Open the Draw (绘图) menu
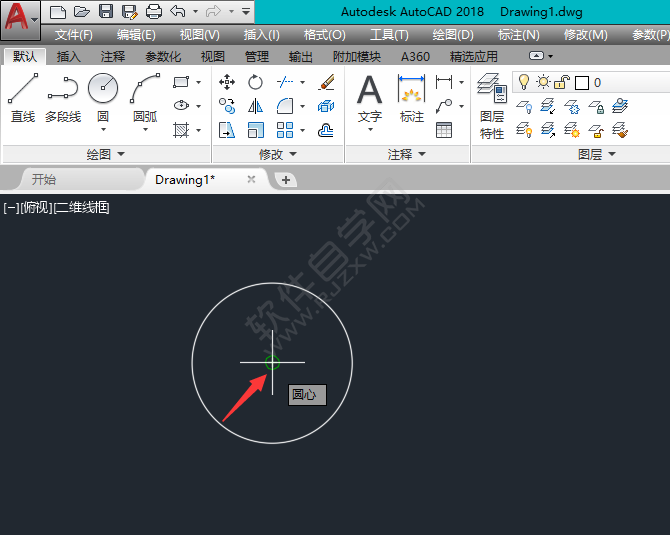Image resolution: width=670 pixels, height=535 pixels. pyautogui.click(x=453, y=35)
